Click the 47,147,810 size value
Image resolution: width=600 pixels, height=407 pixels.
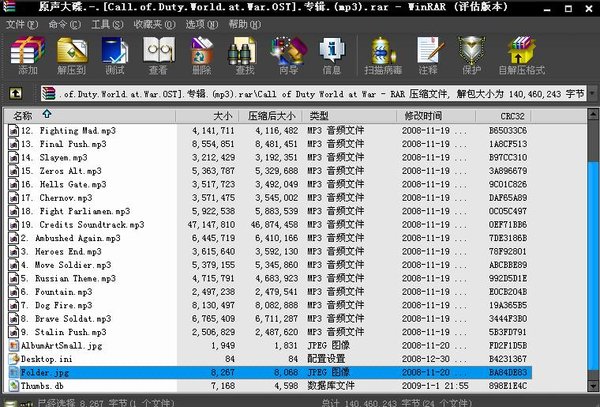(x=211, y=225)
